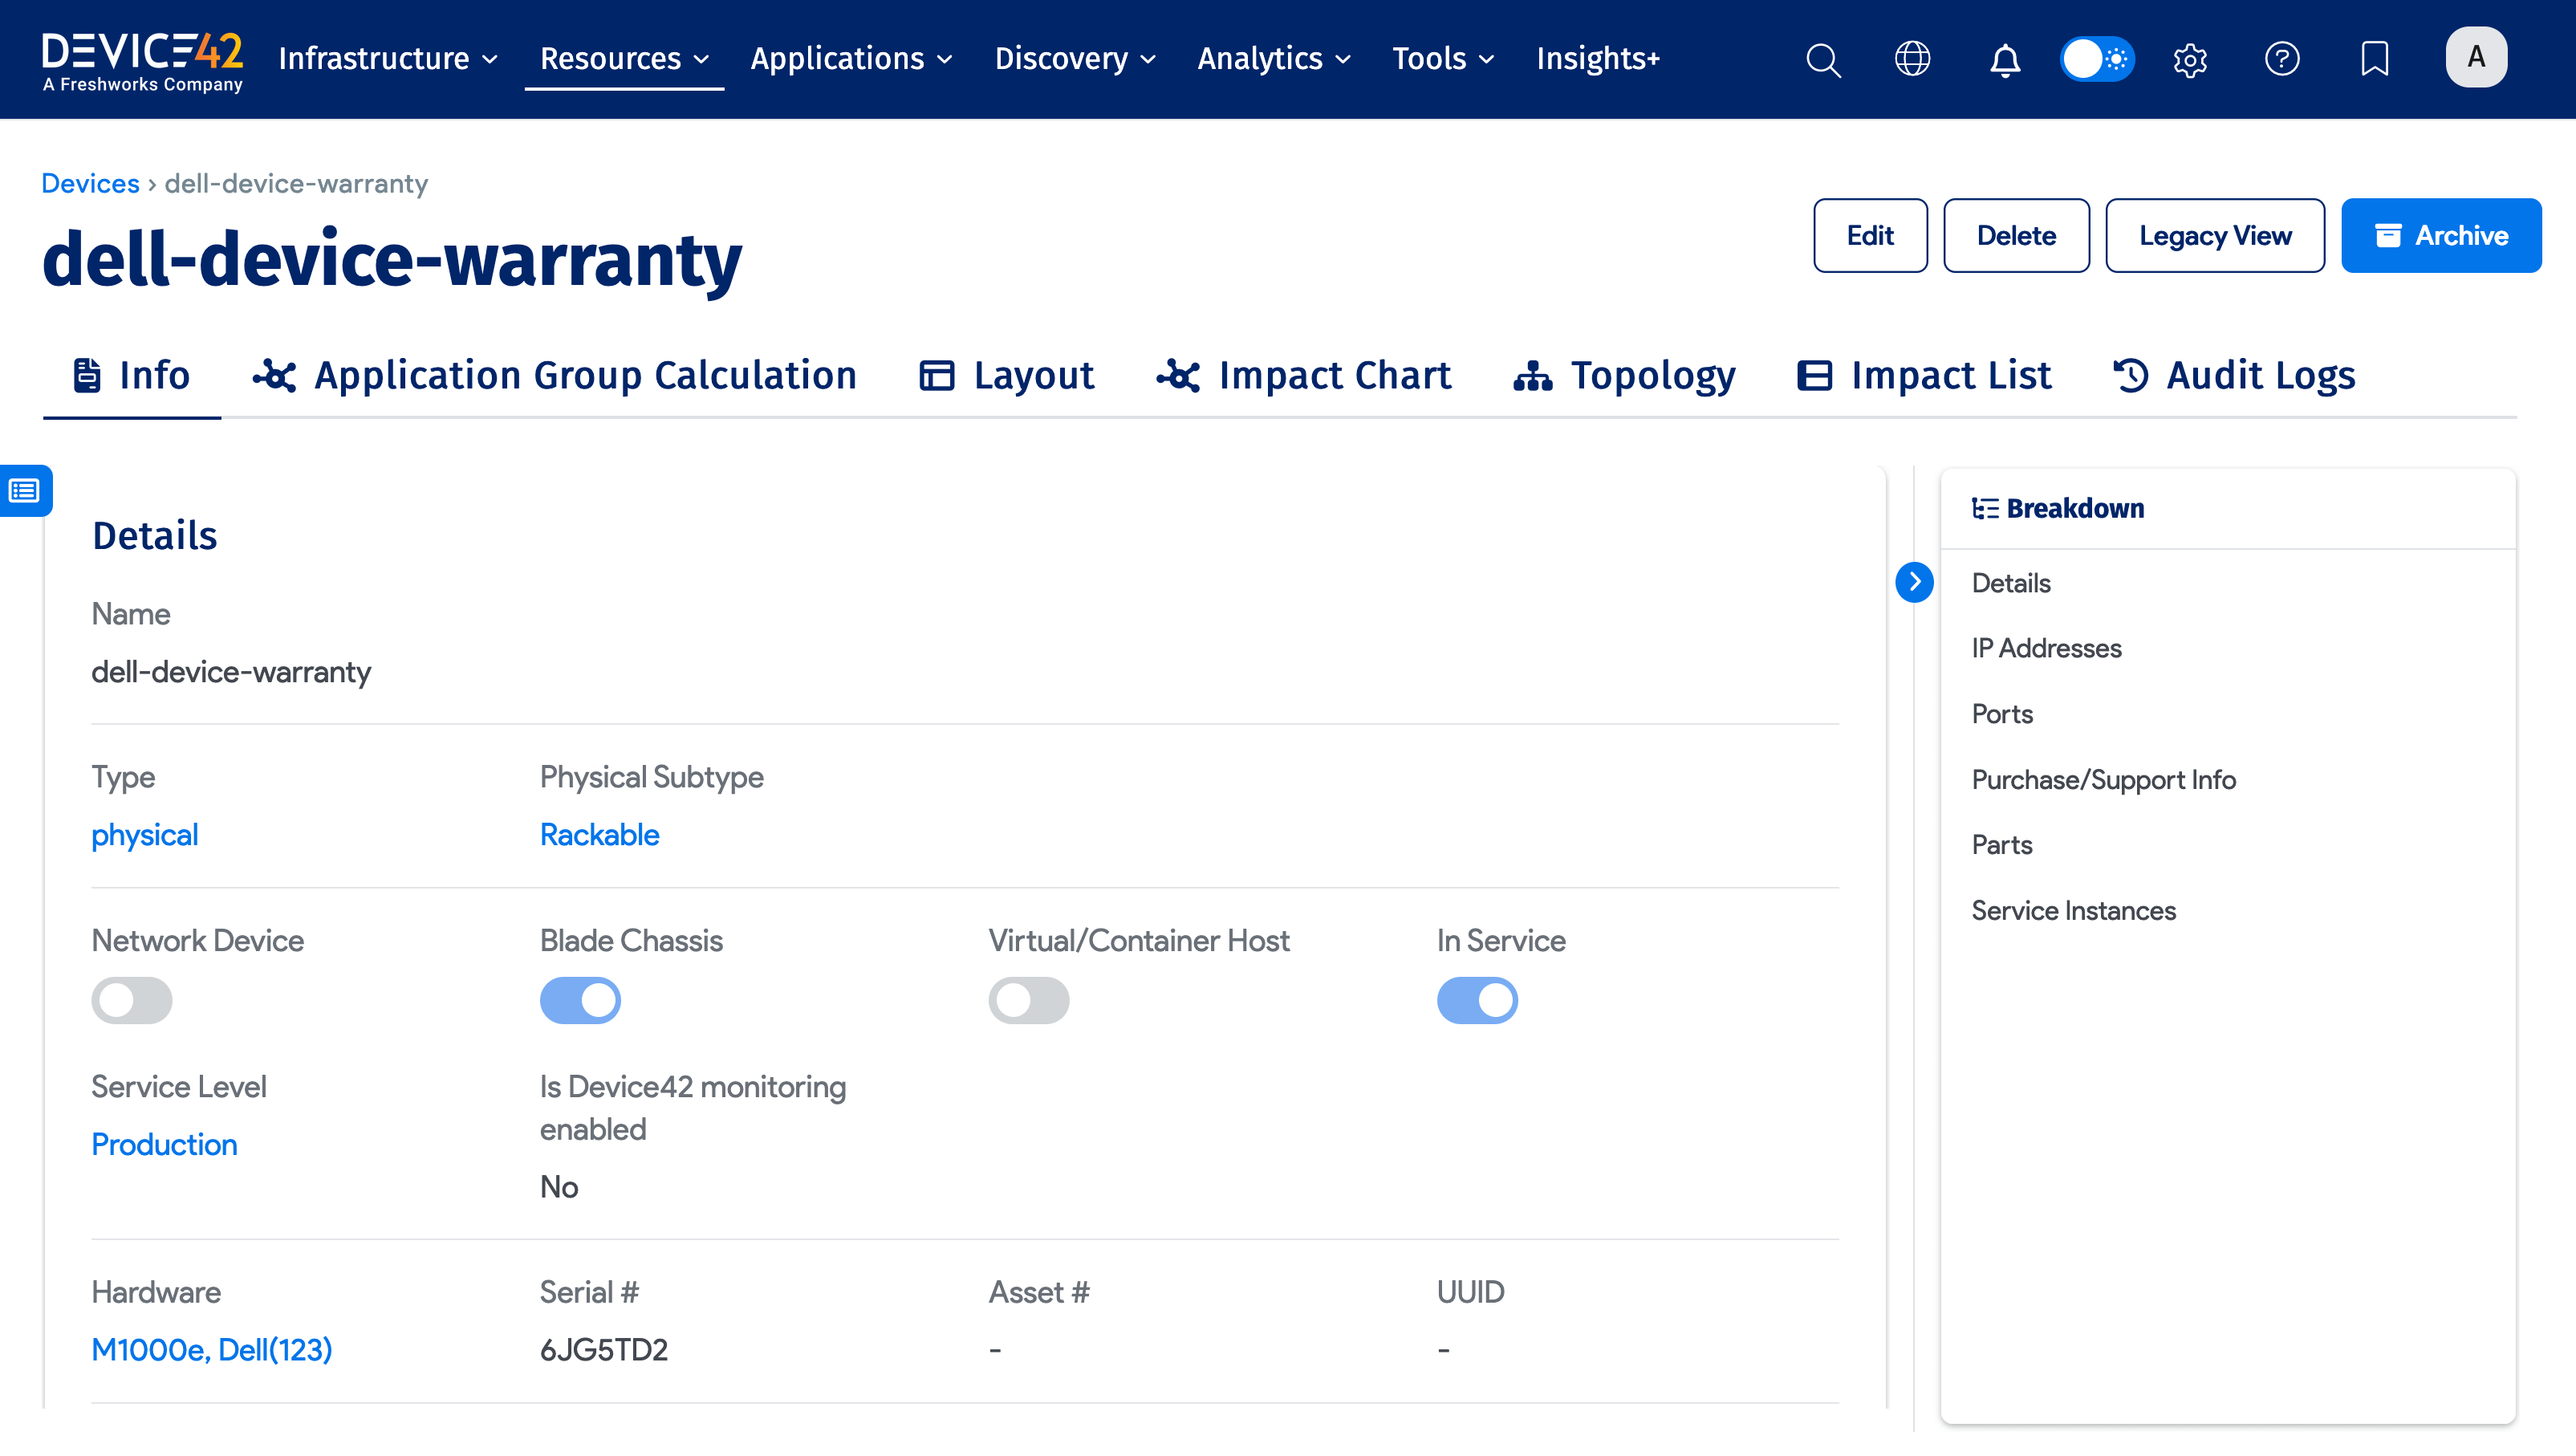Toggle the Blade Chassis switch

pos(580,1000)
